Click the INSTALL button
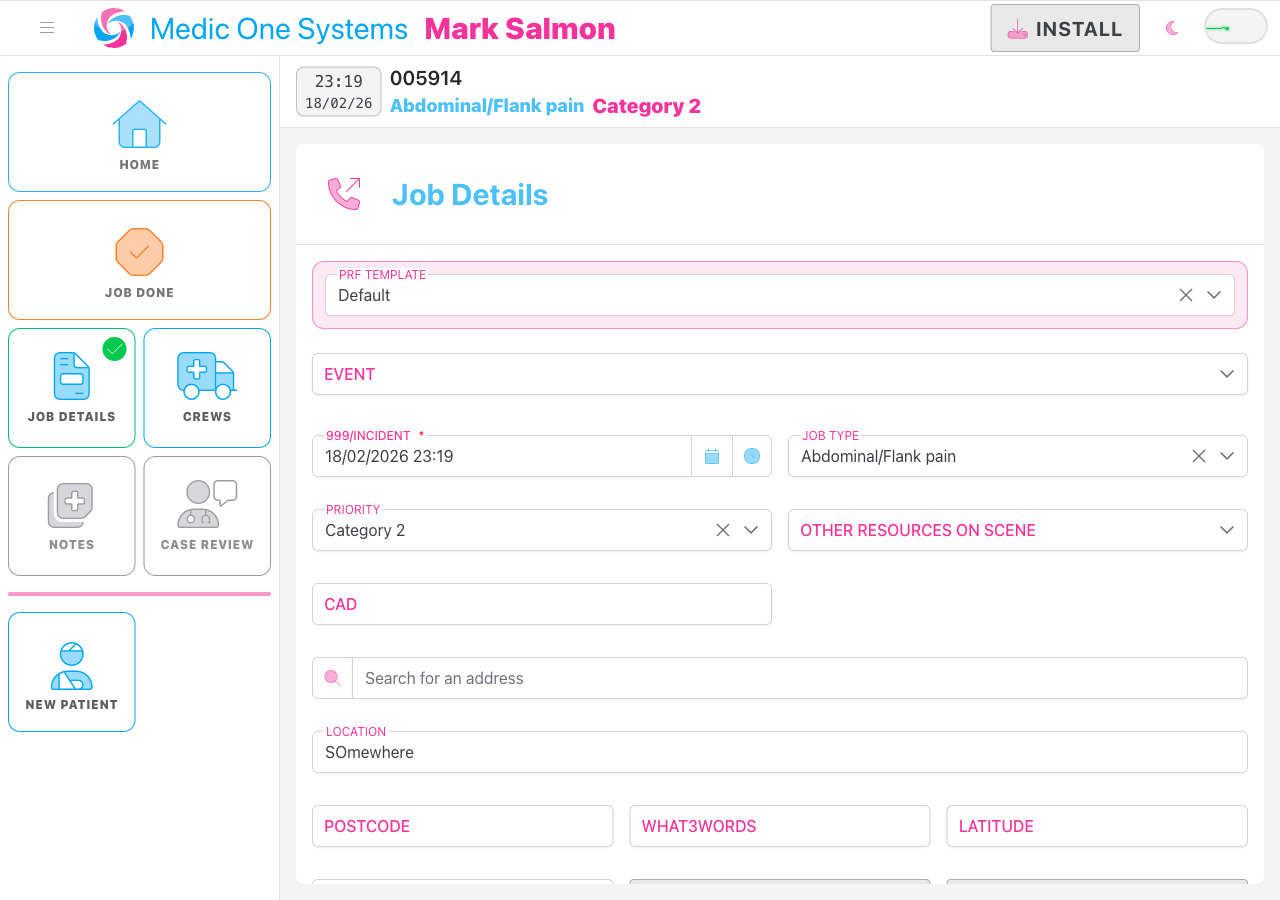Viewport: 1280px width, 900px height. click(x=1064, y=28)
